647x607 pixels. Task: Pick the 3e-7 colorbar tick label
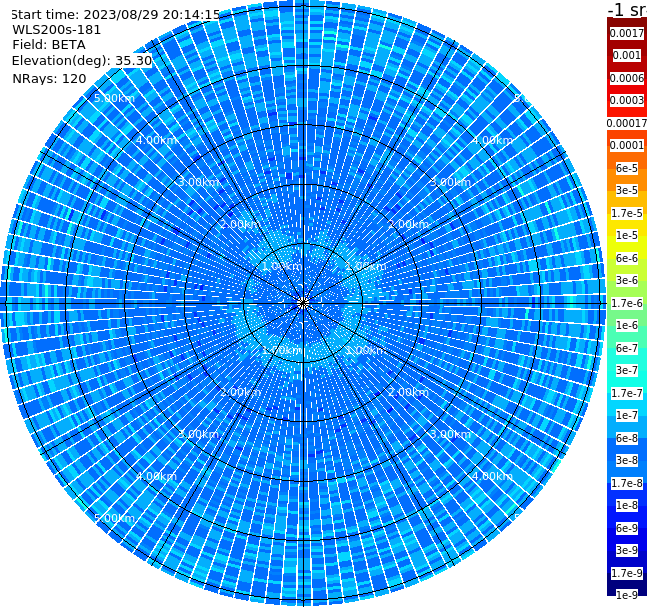[x=627, y=370]
